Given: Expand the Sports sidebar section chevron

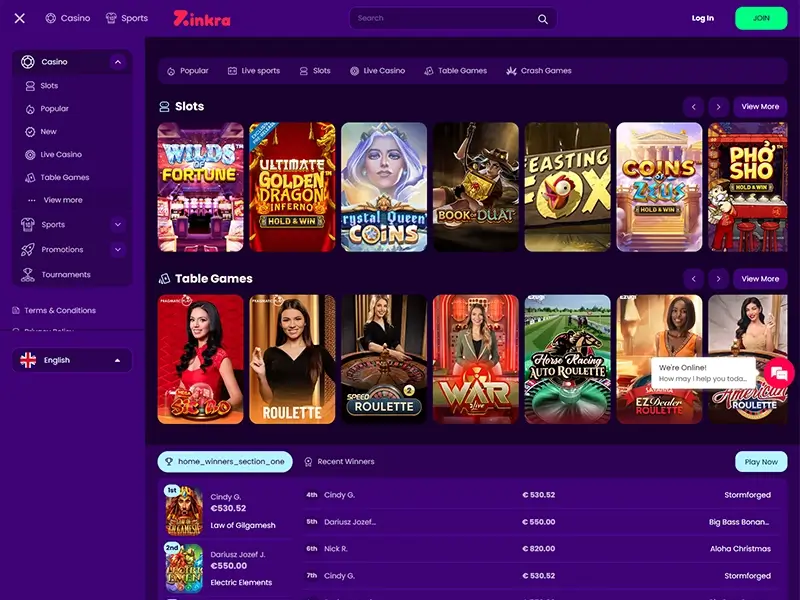Looking at the screenshot, I should [118, 224].
